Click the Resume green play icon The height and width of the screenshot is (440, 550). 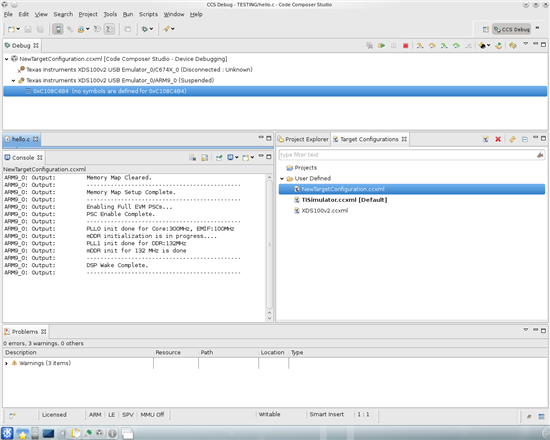(382, 46)
